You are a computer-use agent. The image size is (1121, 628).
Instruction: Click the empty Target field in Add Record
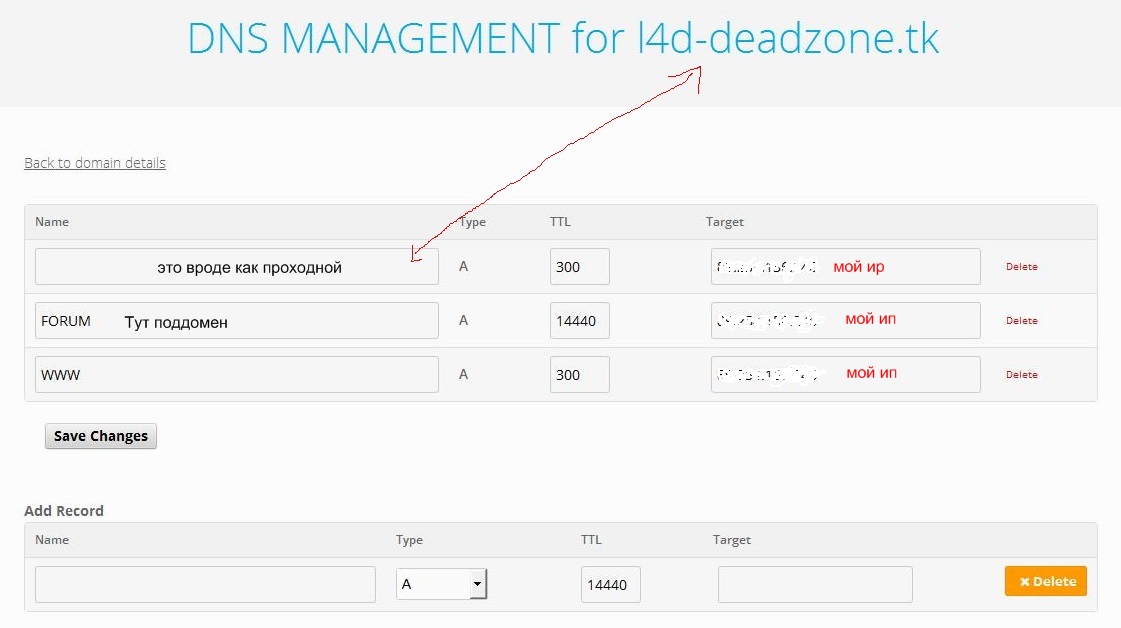tap(814, 585)
